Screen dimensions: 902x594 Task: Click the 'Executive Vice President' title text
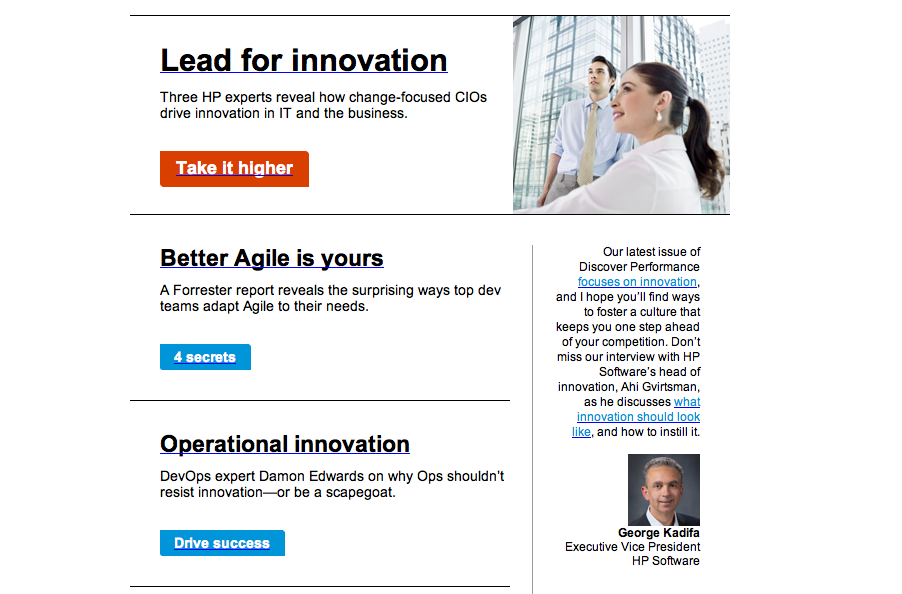point(632,547)
